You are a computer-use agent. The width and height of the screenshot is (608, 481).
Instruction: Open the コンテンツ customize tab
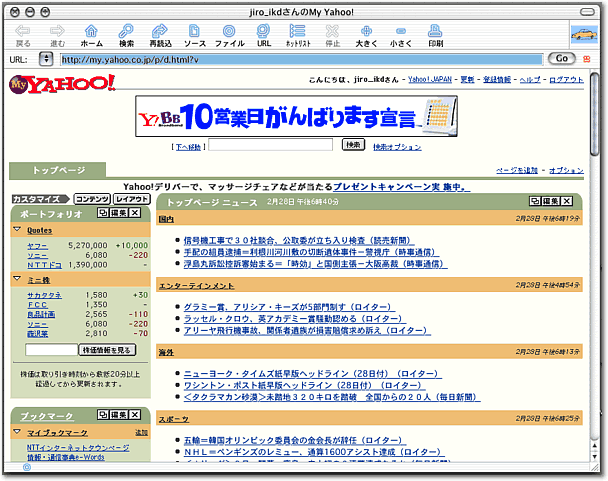pos(92,199)
